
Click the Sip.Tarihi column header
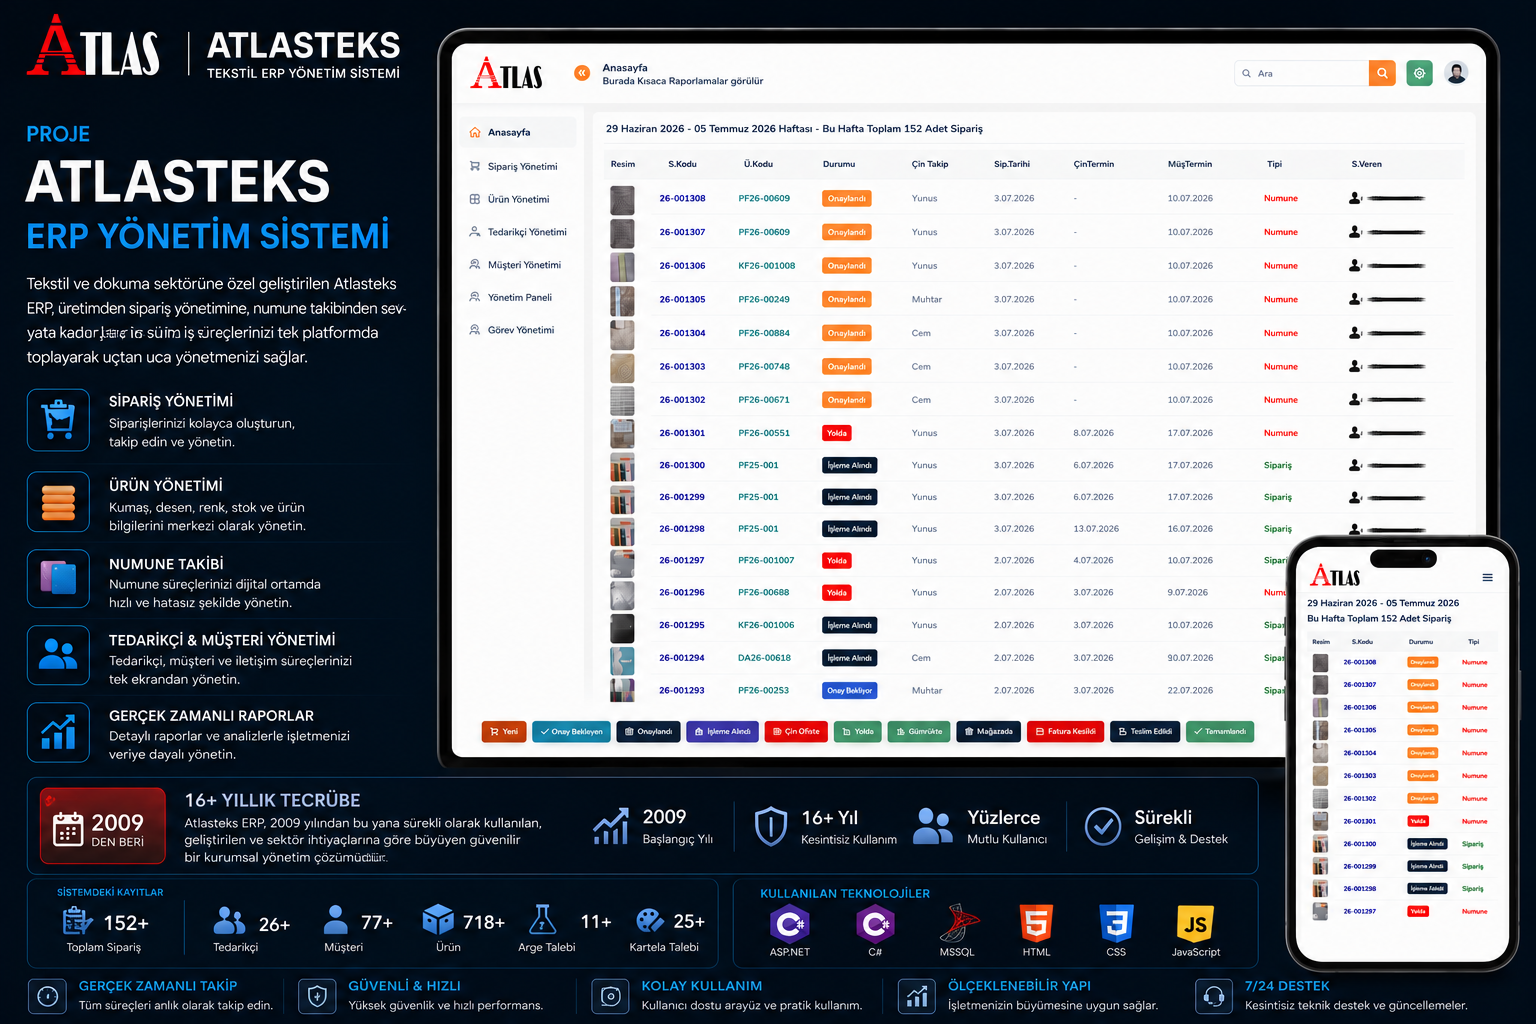click(1011, 164)
